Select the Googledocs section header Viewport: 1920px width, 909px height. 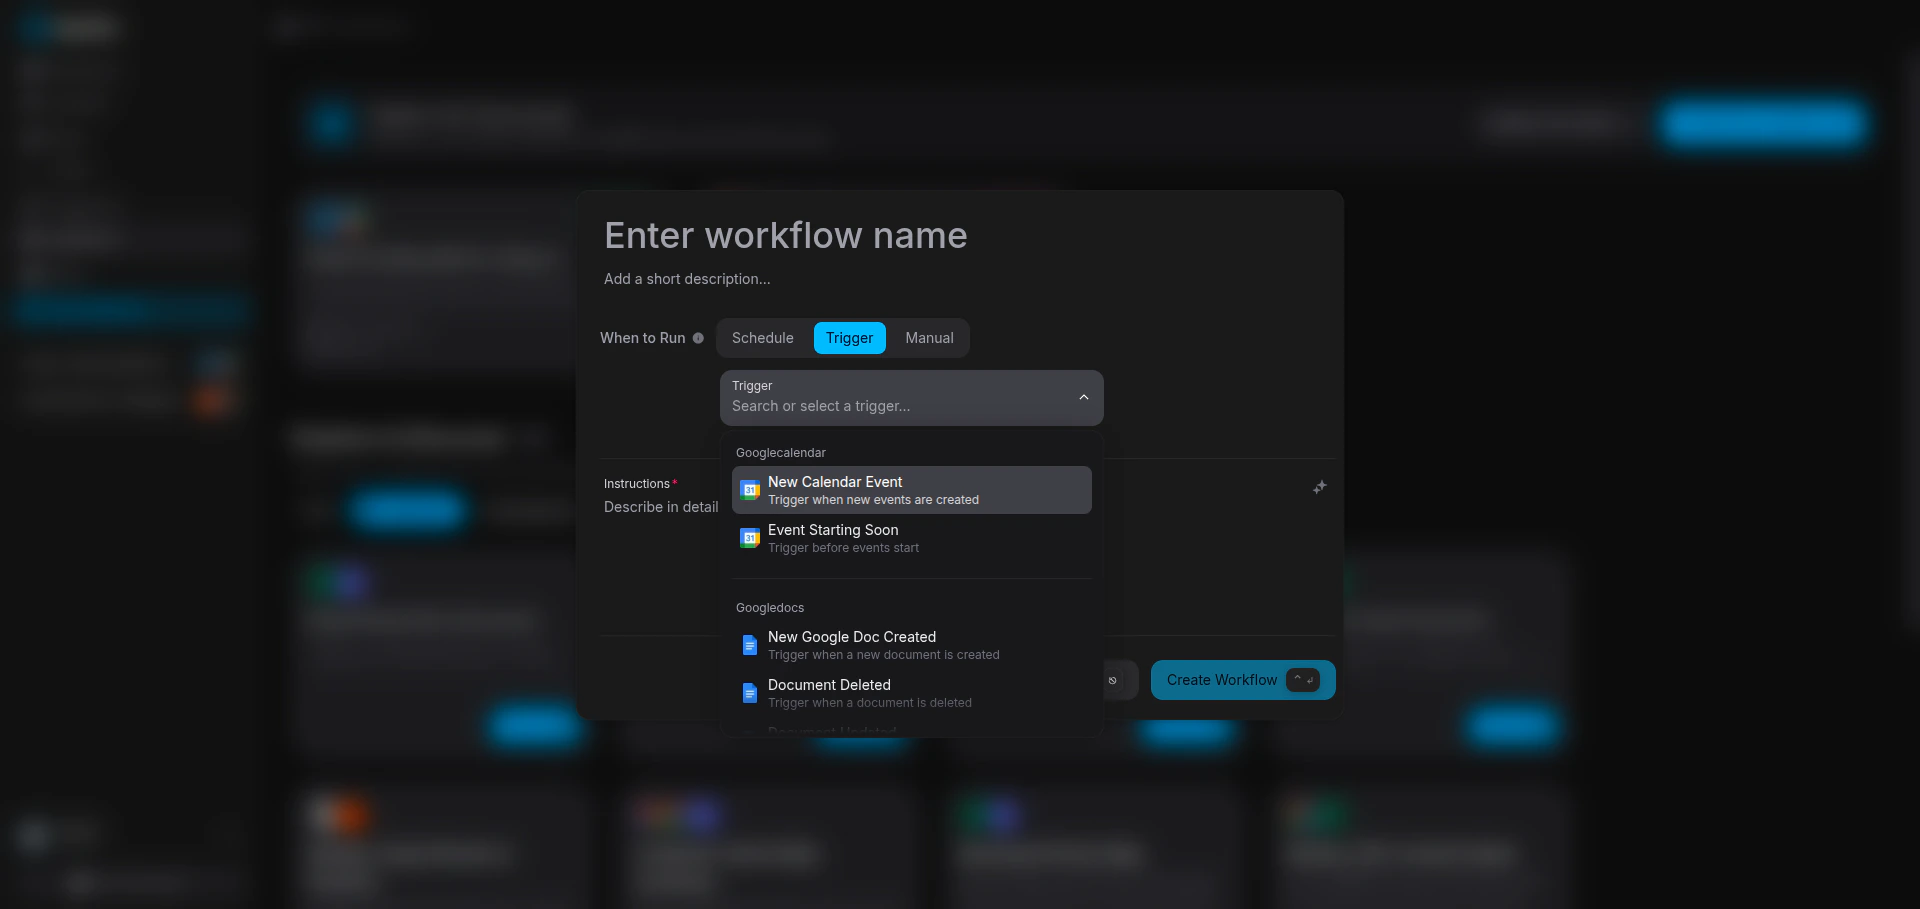769,607
